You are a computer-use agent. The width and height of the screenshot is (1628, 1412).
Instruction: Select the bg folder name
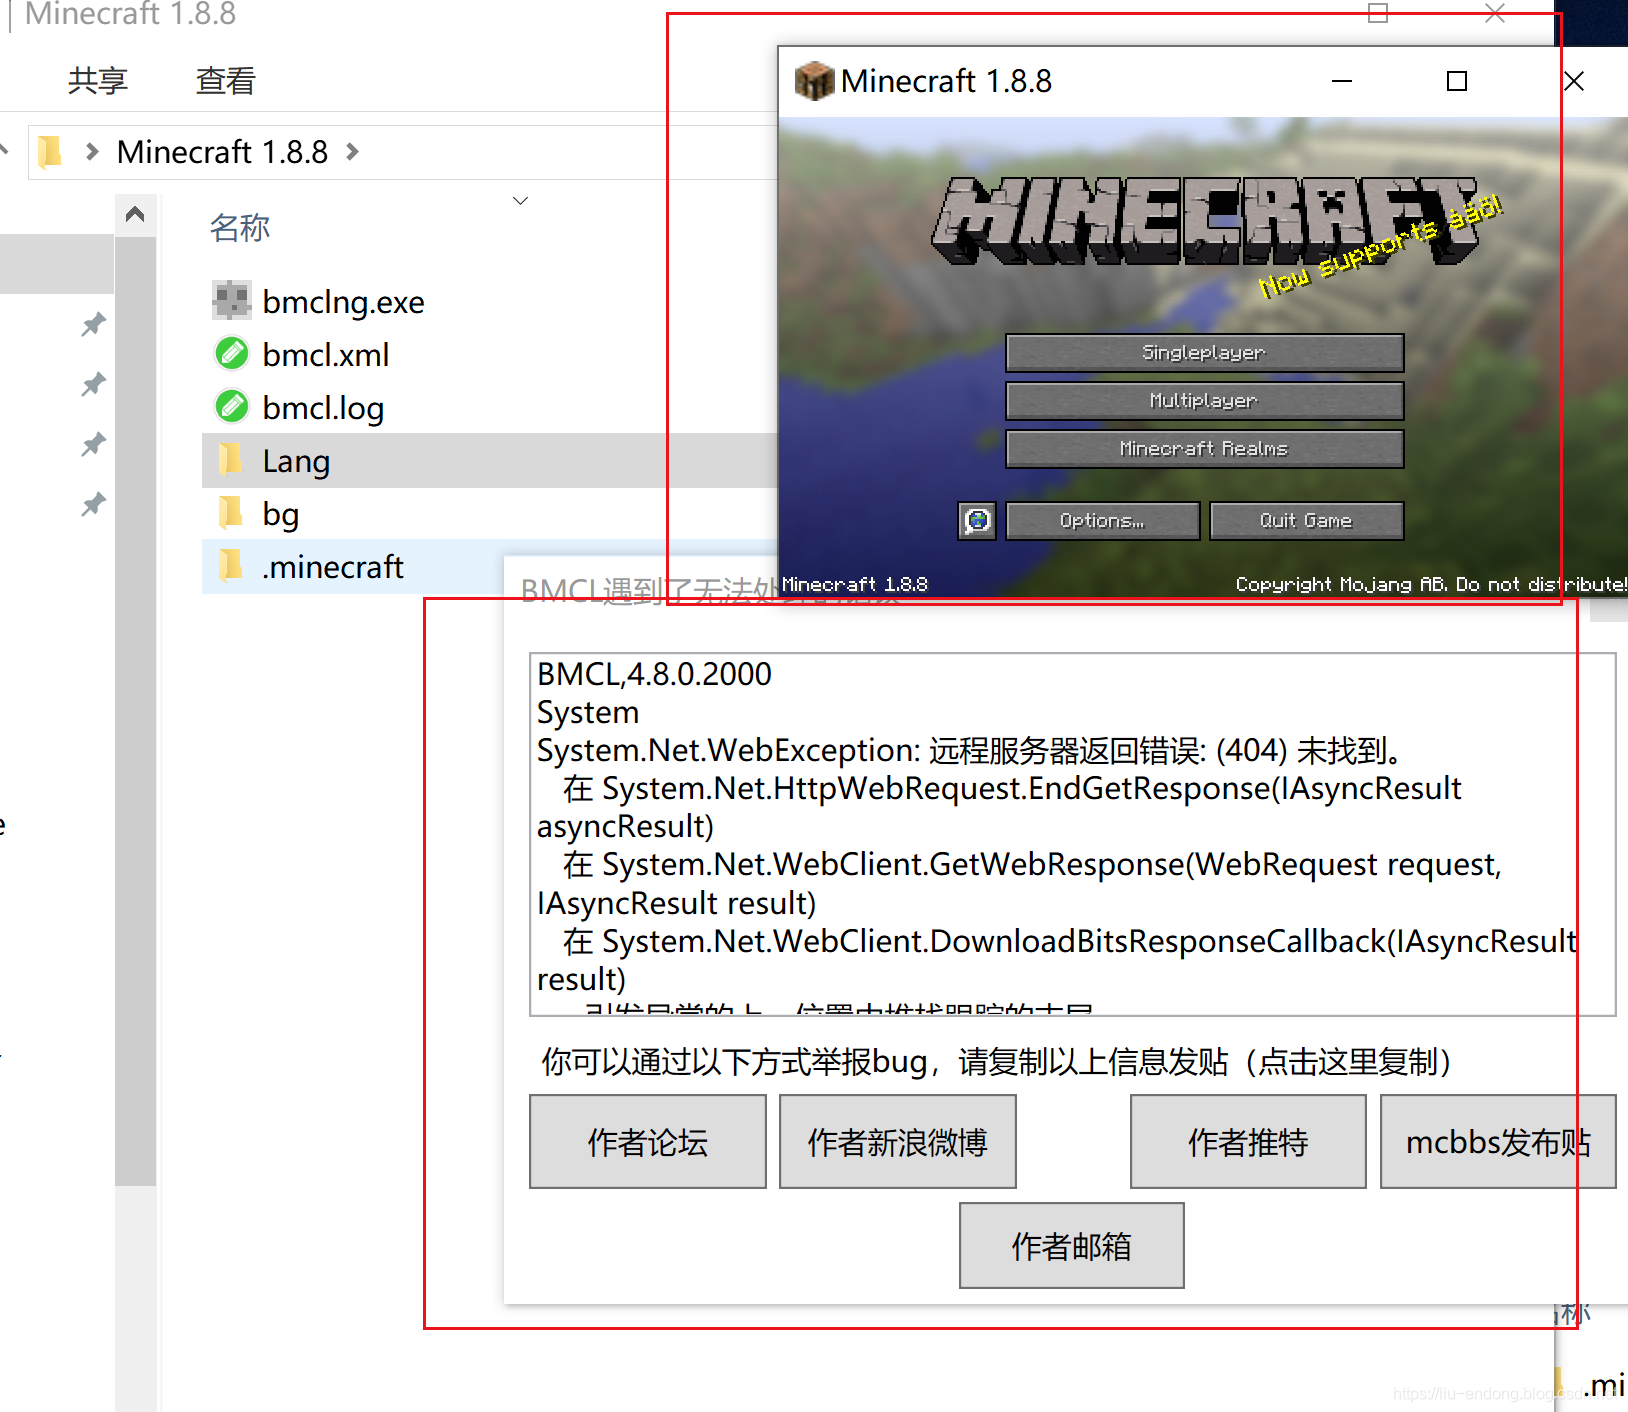pos(281,514)
